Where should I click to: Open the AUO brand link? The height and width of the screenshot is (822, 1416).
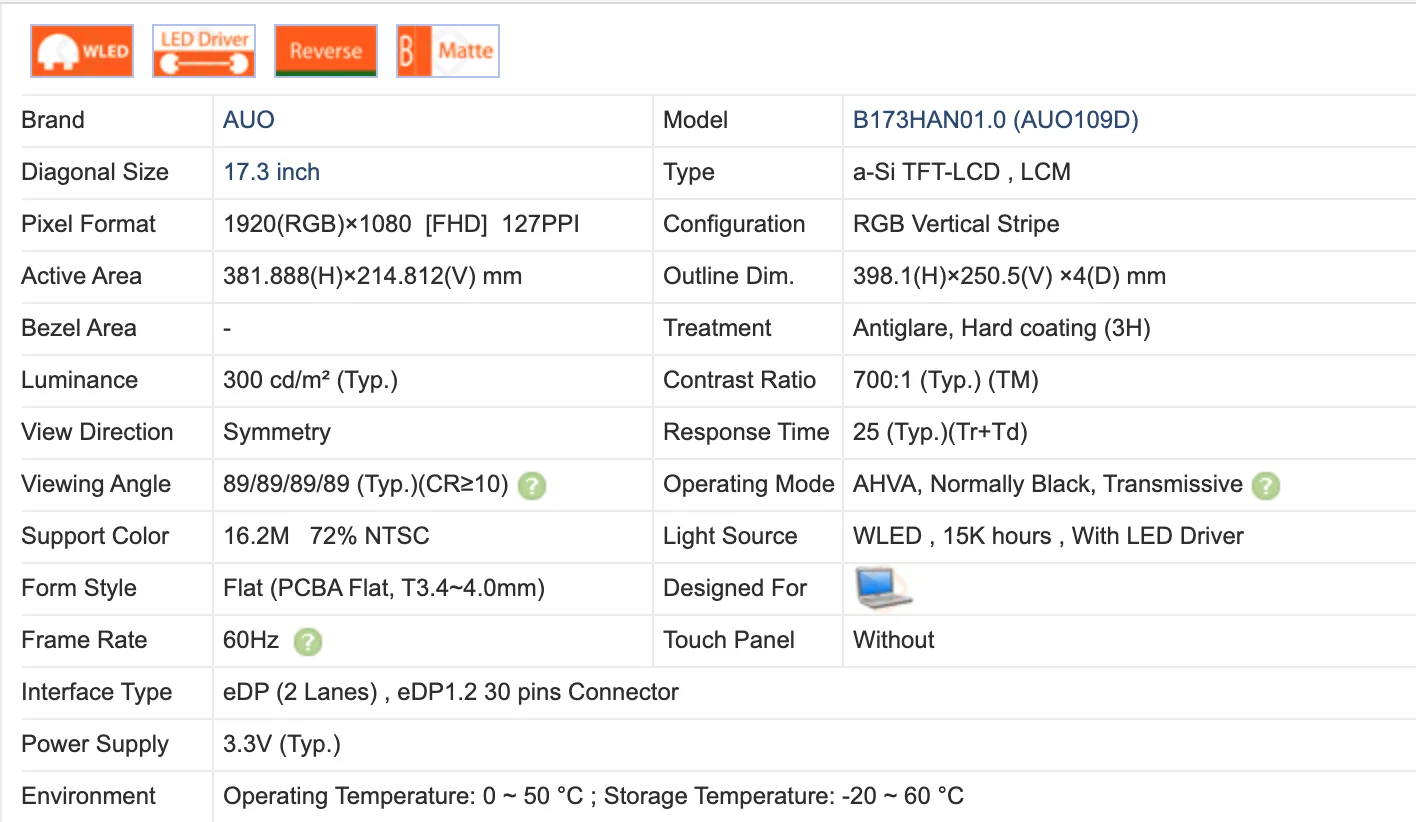pyautogui.click(x=249, y=120)
